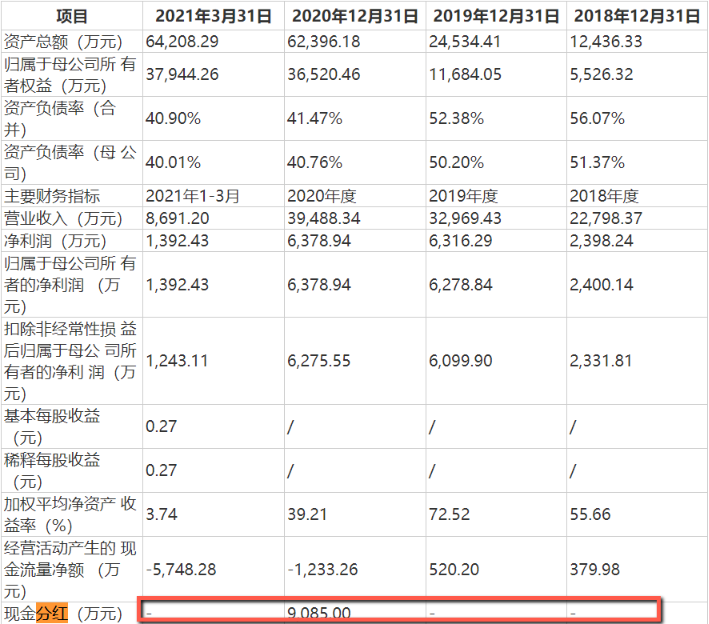
Task: Click the 经营活动产生的现金流量净额 row label
Action: click(70, 570)
